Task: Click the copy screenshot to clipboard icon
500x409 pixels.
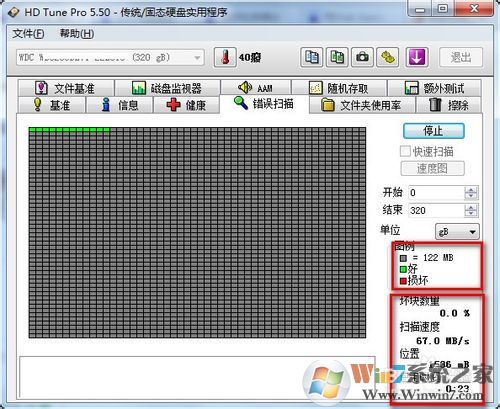Action: tap(337, 57)
